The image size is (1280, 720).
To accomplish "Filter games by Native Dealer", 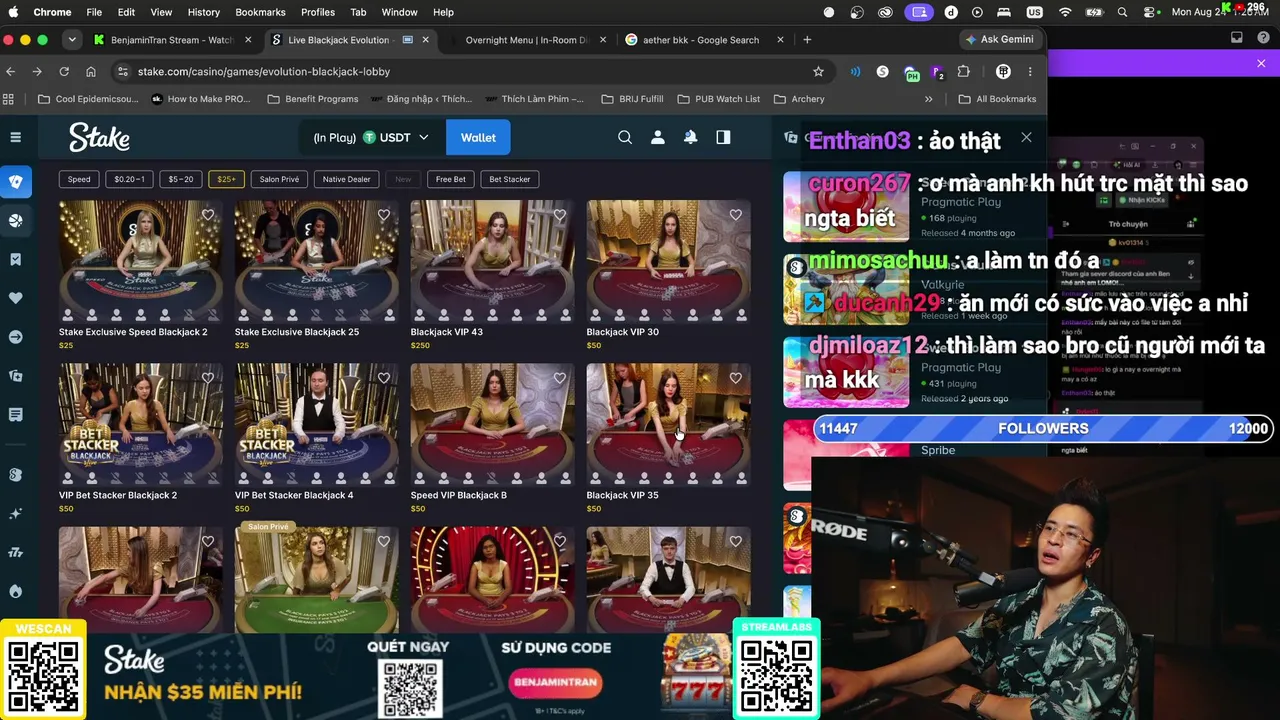I will tap(347, 179).
